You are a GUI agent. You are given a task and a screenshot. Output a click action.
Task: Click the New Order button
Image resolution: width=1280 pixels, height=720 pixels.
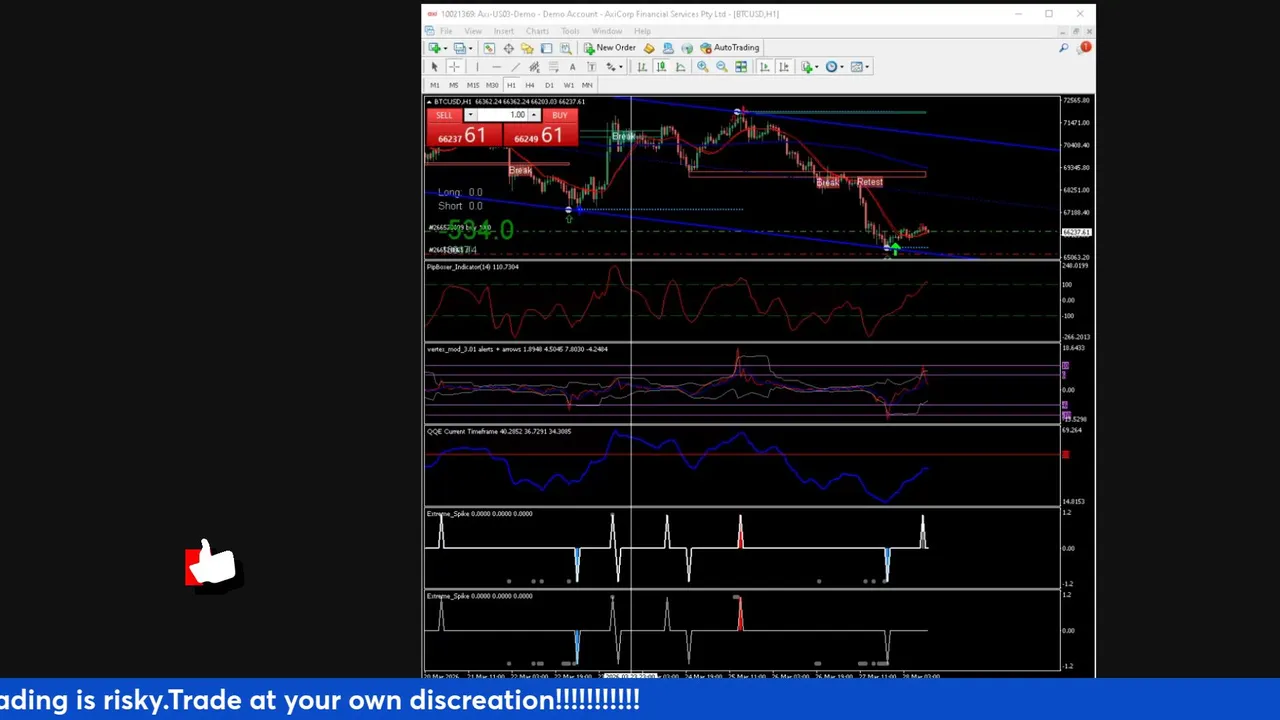610,48
